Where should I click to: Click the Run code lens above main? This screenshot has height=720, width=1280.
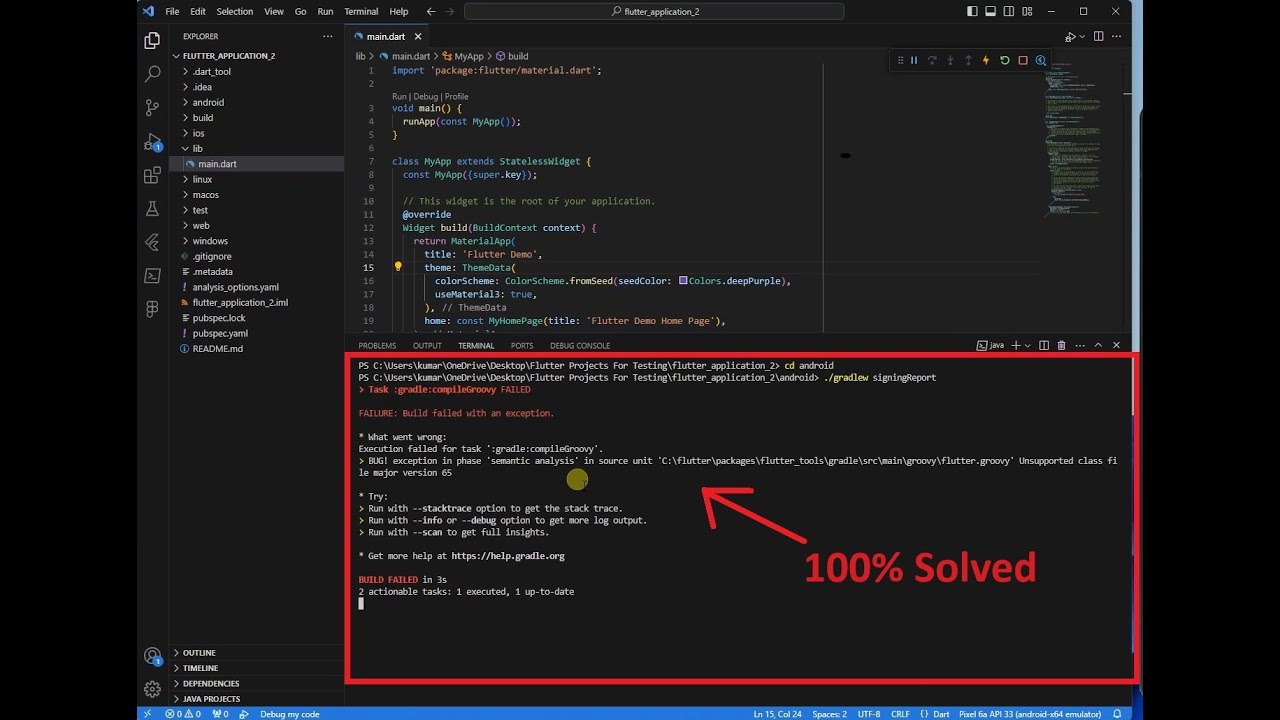[x=399, y=97]
